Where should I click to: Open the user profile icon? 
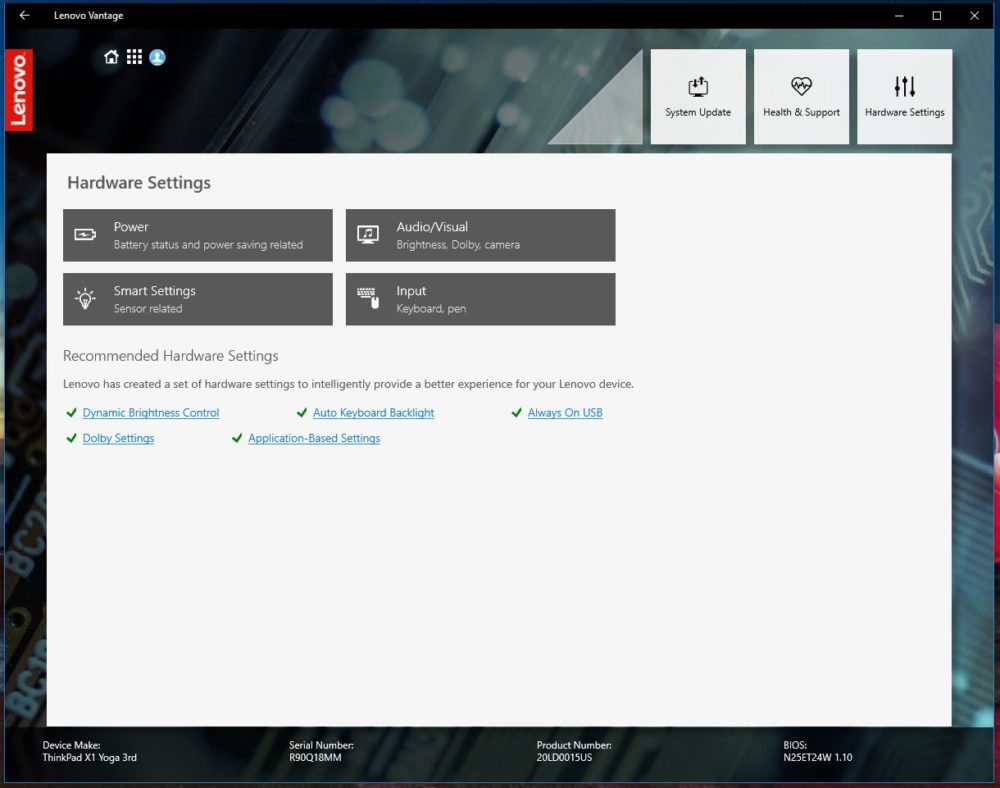pos(157,57)
